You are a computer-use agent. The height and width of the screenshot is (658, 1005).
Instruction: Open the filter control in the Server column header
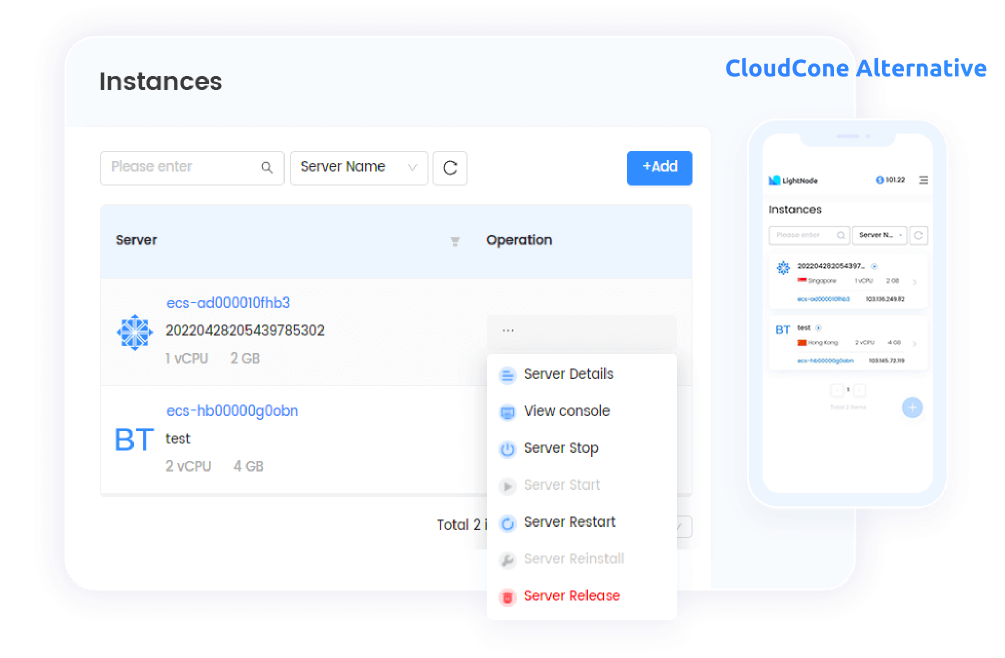[455, 241]
